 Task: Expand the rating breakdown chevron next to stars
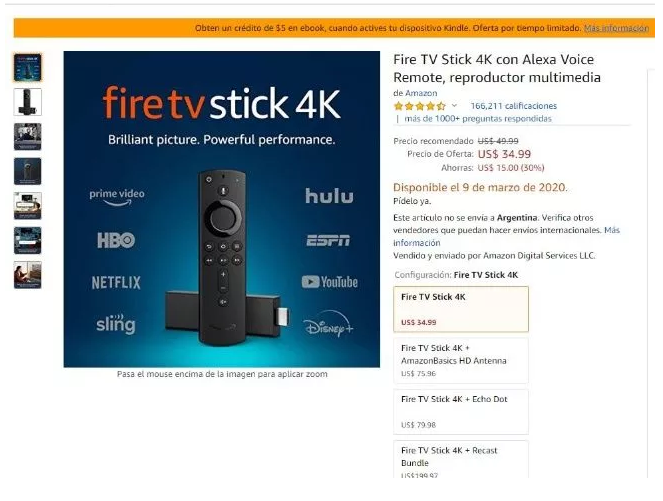tap(454, 105)
